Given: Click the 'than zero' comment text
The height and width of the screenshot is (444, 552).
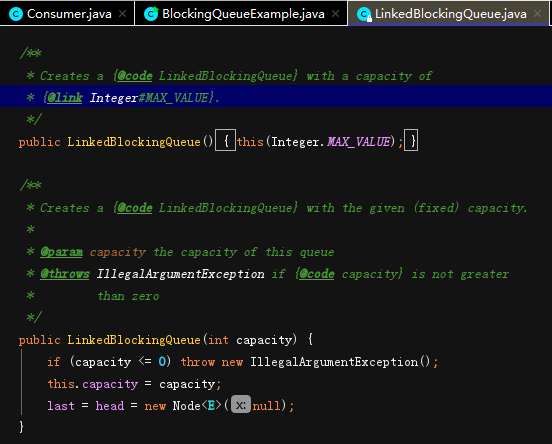Looking at the screenshot, I should click(x=128, y=296).
